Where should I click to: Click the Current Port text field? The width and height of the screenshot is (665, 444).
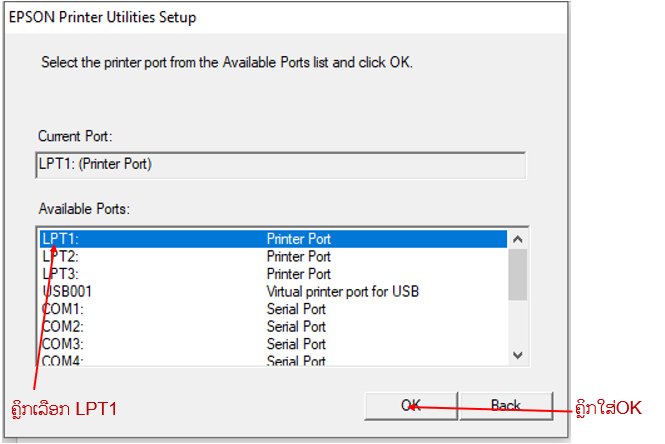point(280,165)
